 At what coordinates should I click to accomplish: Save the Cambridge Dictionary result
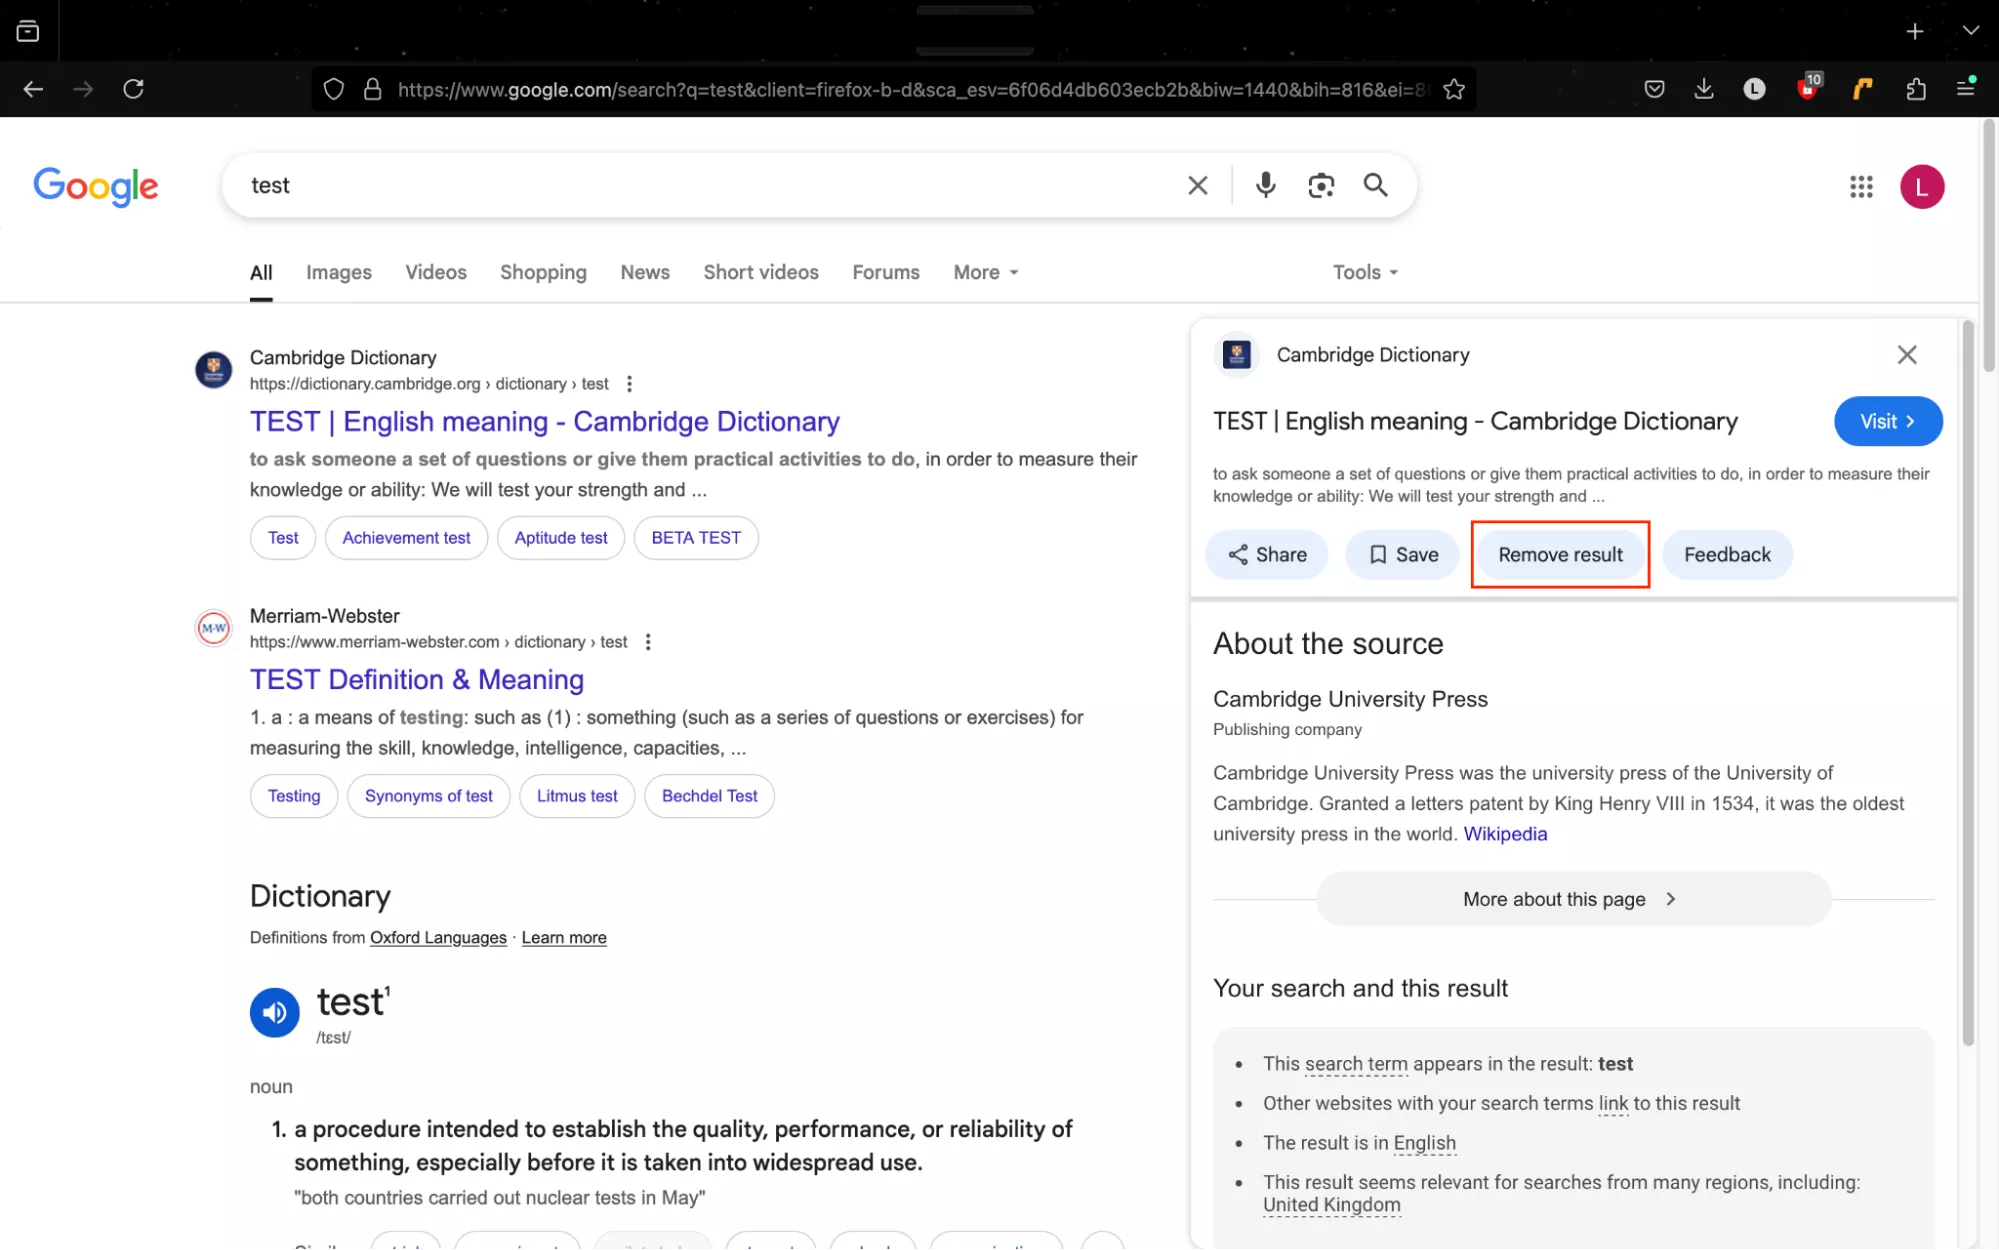(1402, 555)
